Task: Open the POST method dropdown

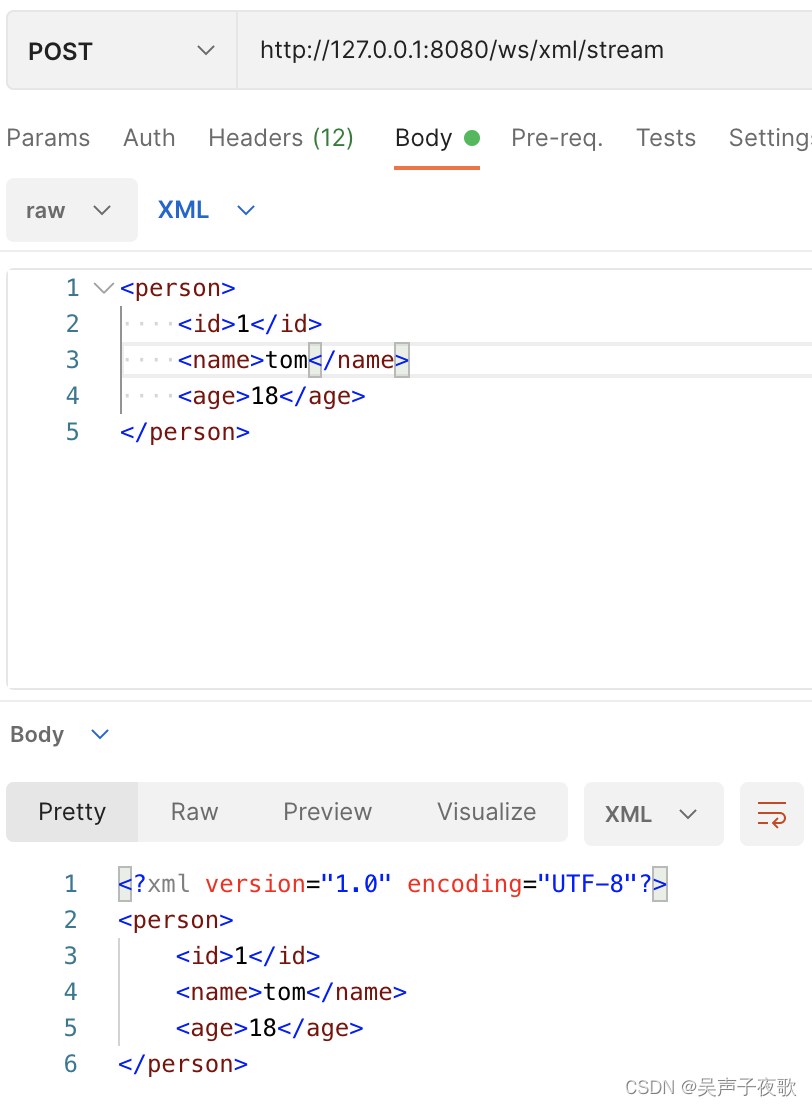Action: click(x=121, y=51)
